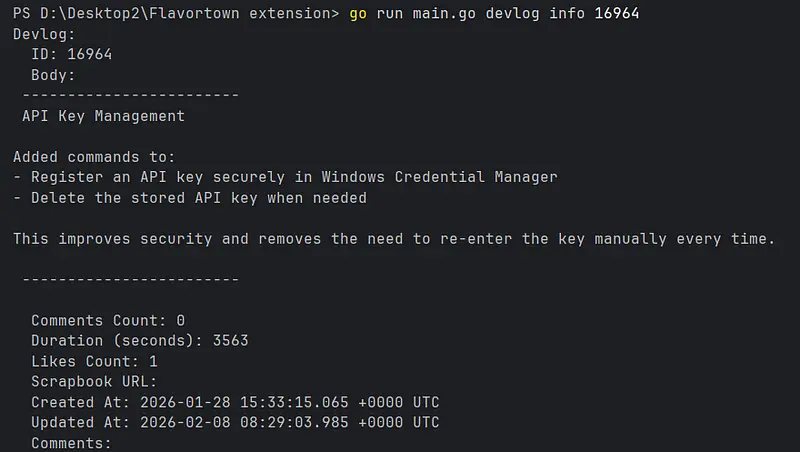Click the "This improves security" sentence
This screenshot has width=800, height=452.
coord(394,239)
